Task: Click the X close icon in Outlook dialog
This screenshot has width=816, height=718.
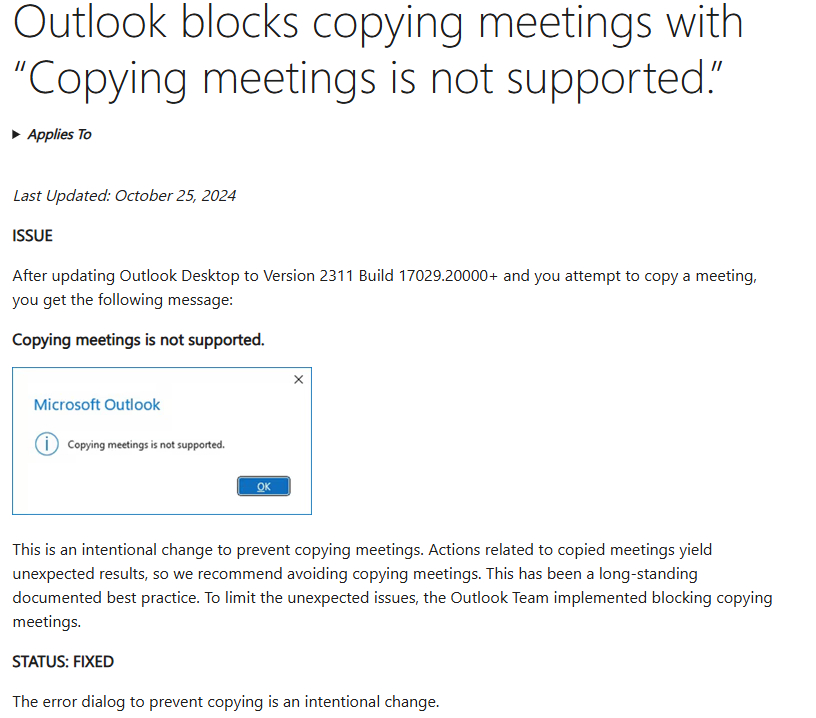Action: coord(298,380)
